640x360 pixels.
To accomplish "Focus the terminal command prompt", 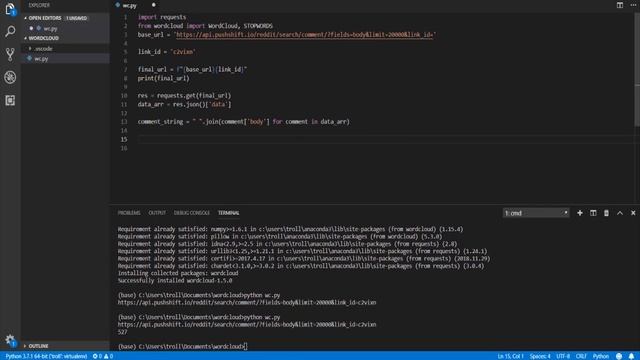I will coord(182,347).
